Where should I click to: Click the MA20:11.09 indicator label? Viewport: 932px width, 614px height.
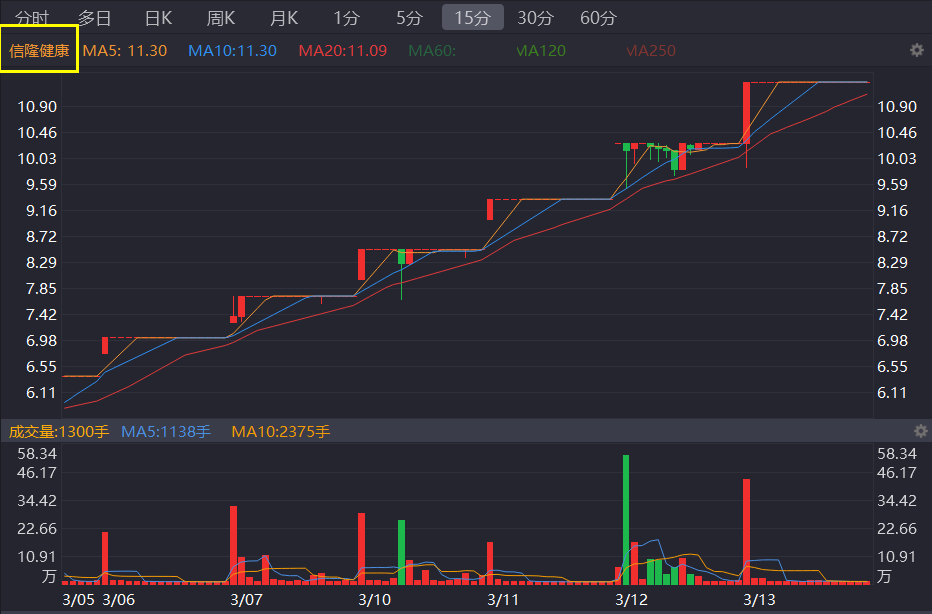click(343, 51)
